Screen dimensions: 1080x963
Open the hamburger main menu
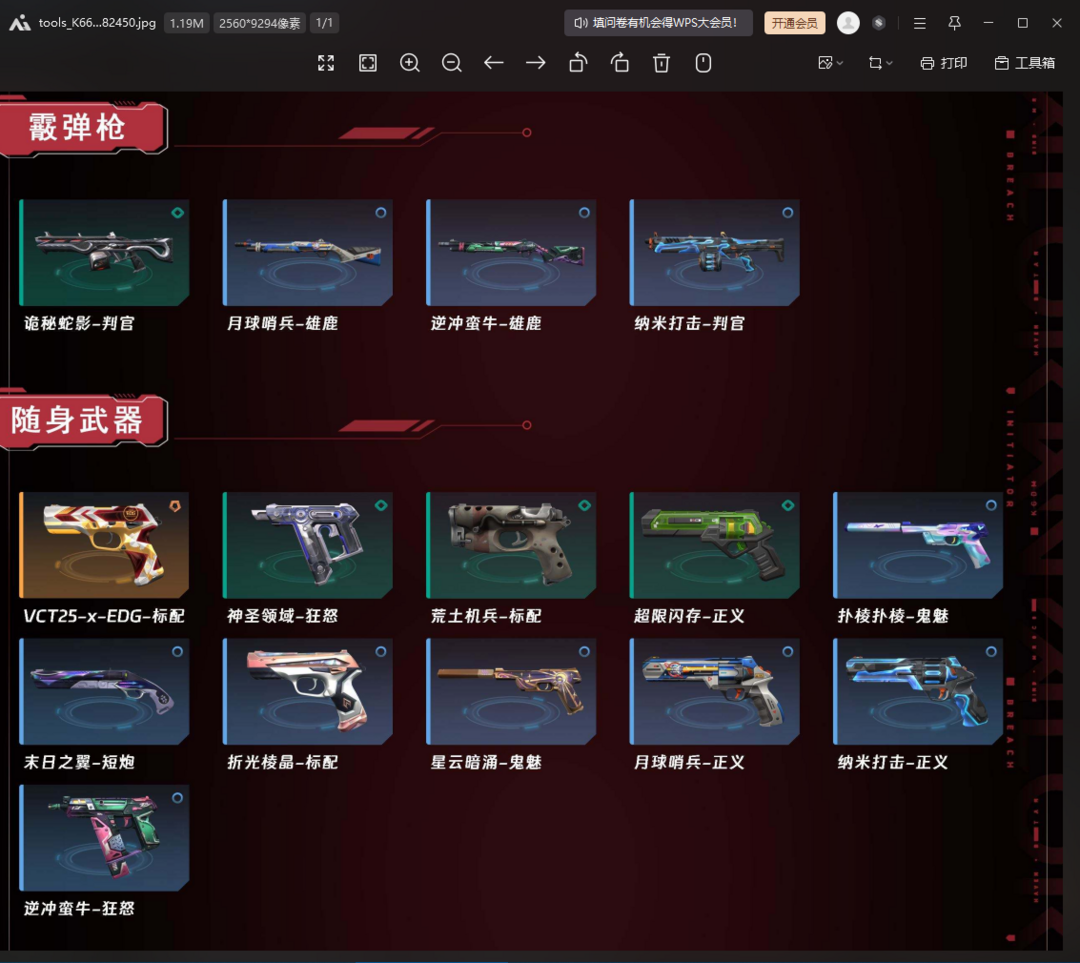coord(920,23)
